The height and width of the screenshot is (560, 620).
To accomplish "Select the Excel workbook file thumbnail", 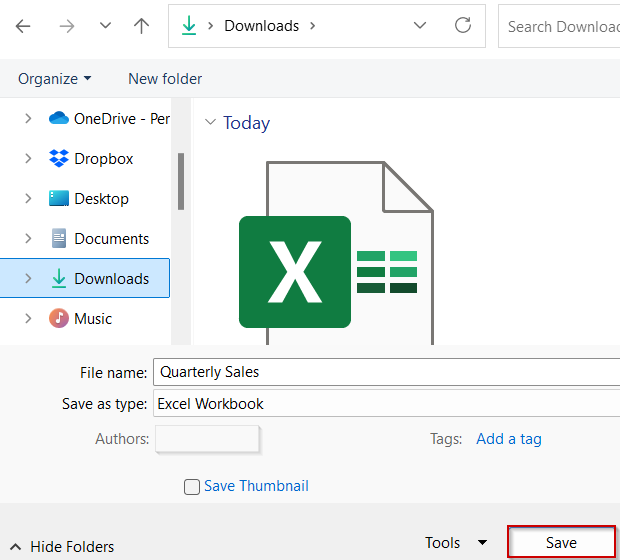I will click(336, 252).
